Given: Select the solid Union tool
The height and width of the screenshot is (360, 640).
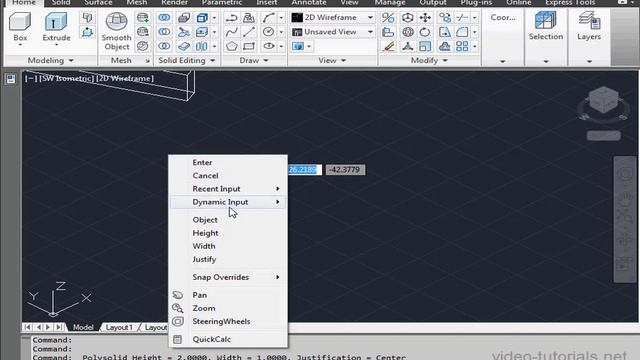Looking at the screenshot, I should [x=164, y=18].
